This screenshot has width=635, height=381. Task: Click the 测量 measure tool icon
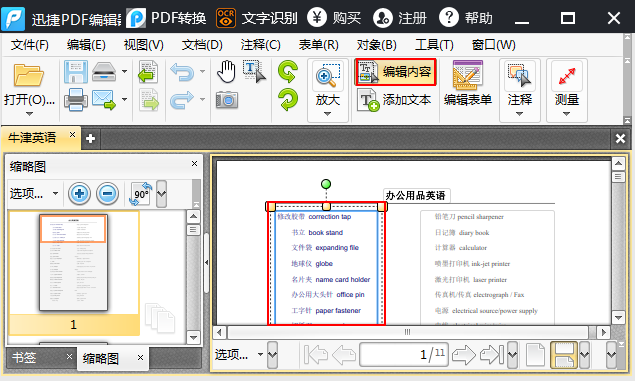coord(567,76)
